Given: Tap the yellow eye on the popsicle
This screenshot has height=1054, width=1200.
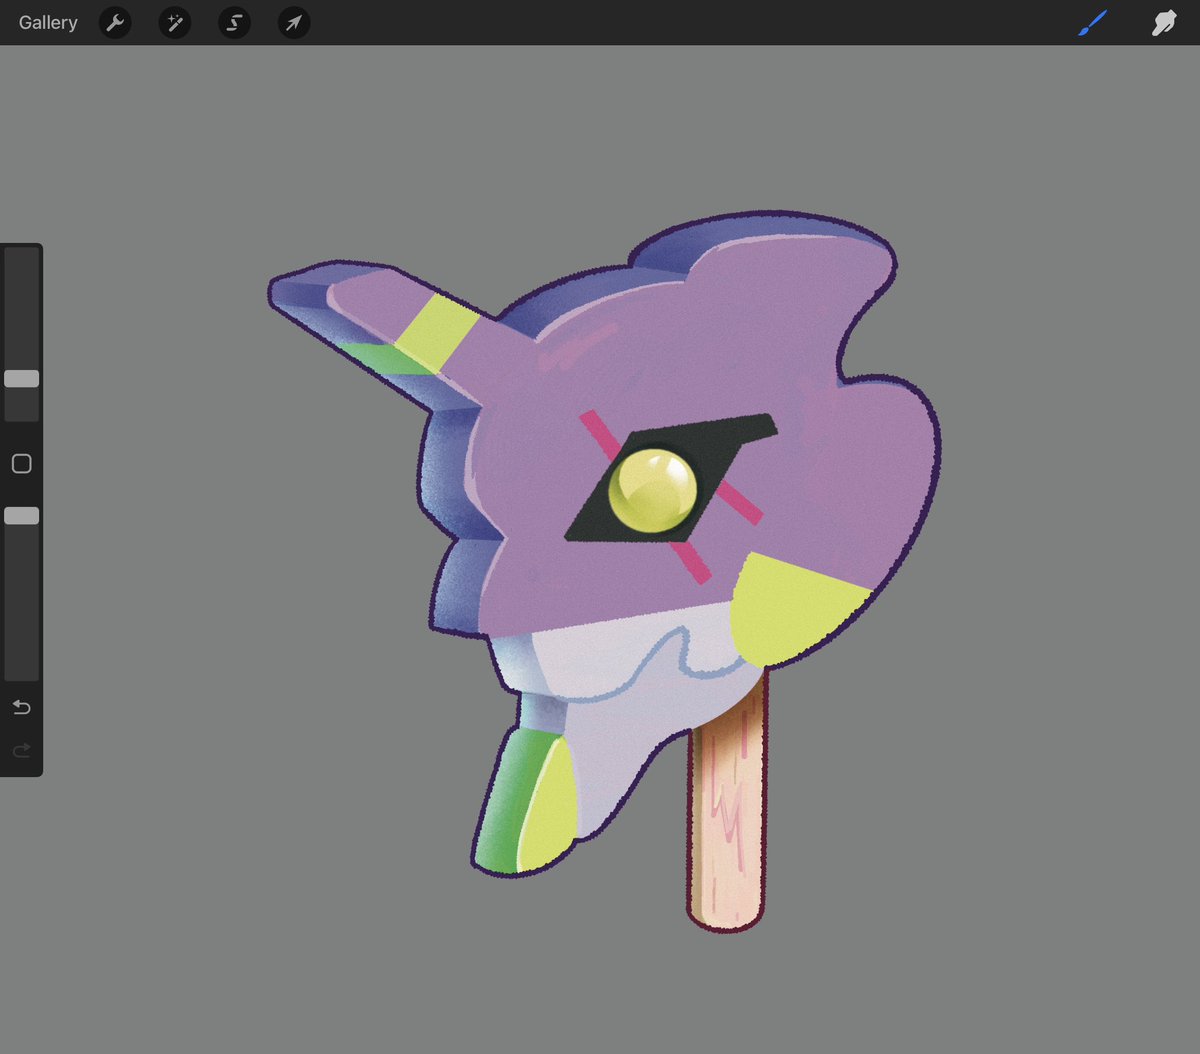Looking at the screenshot, I should tap(653, 490).
